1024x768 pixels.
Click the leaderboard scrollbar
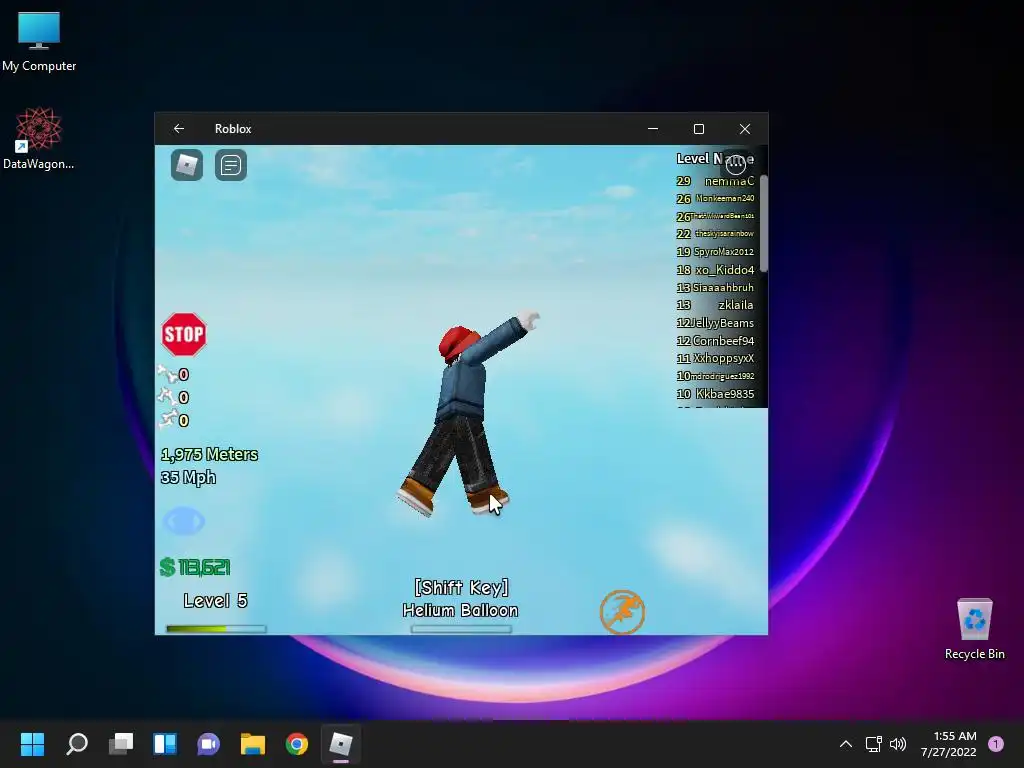[763, 223]
